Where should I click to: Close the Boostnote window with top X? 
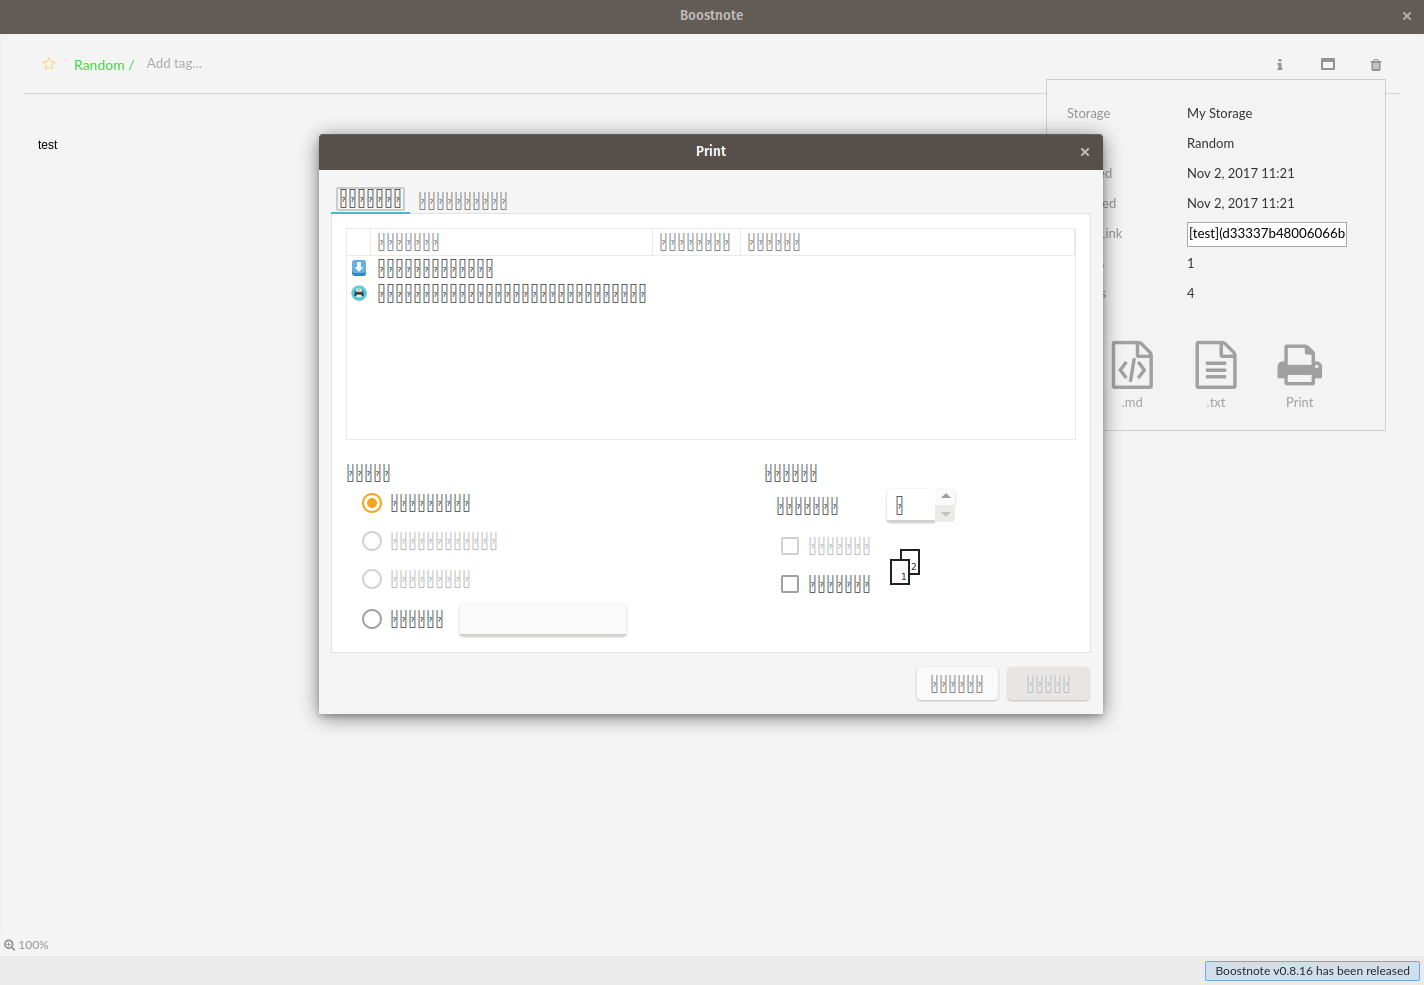coord(1407,16)
